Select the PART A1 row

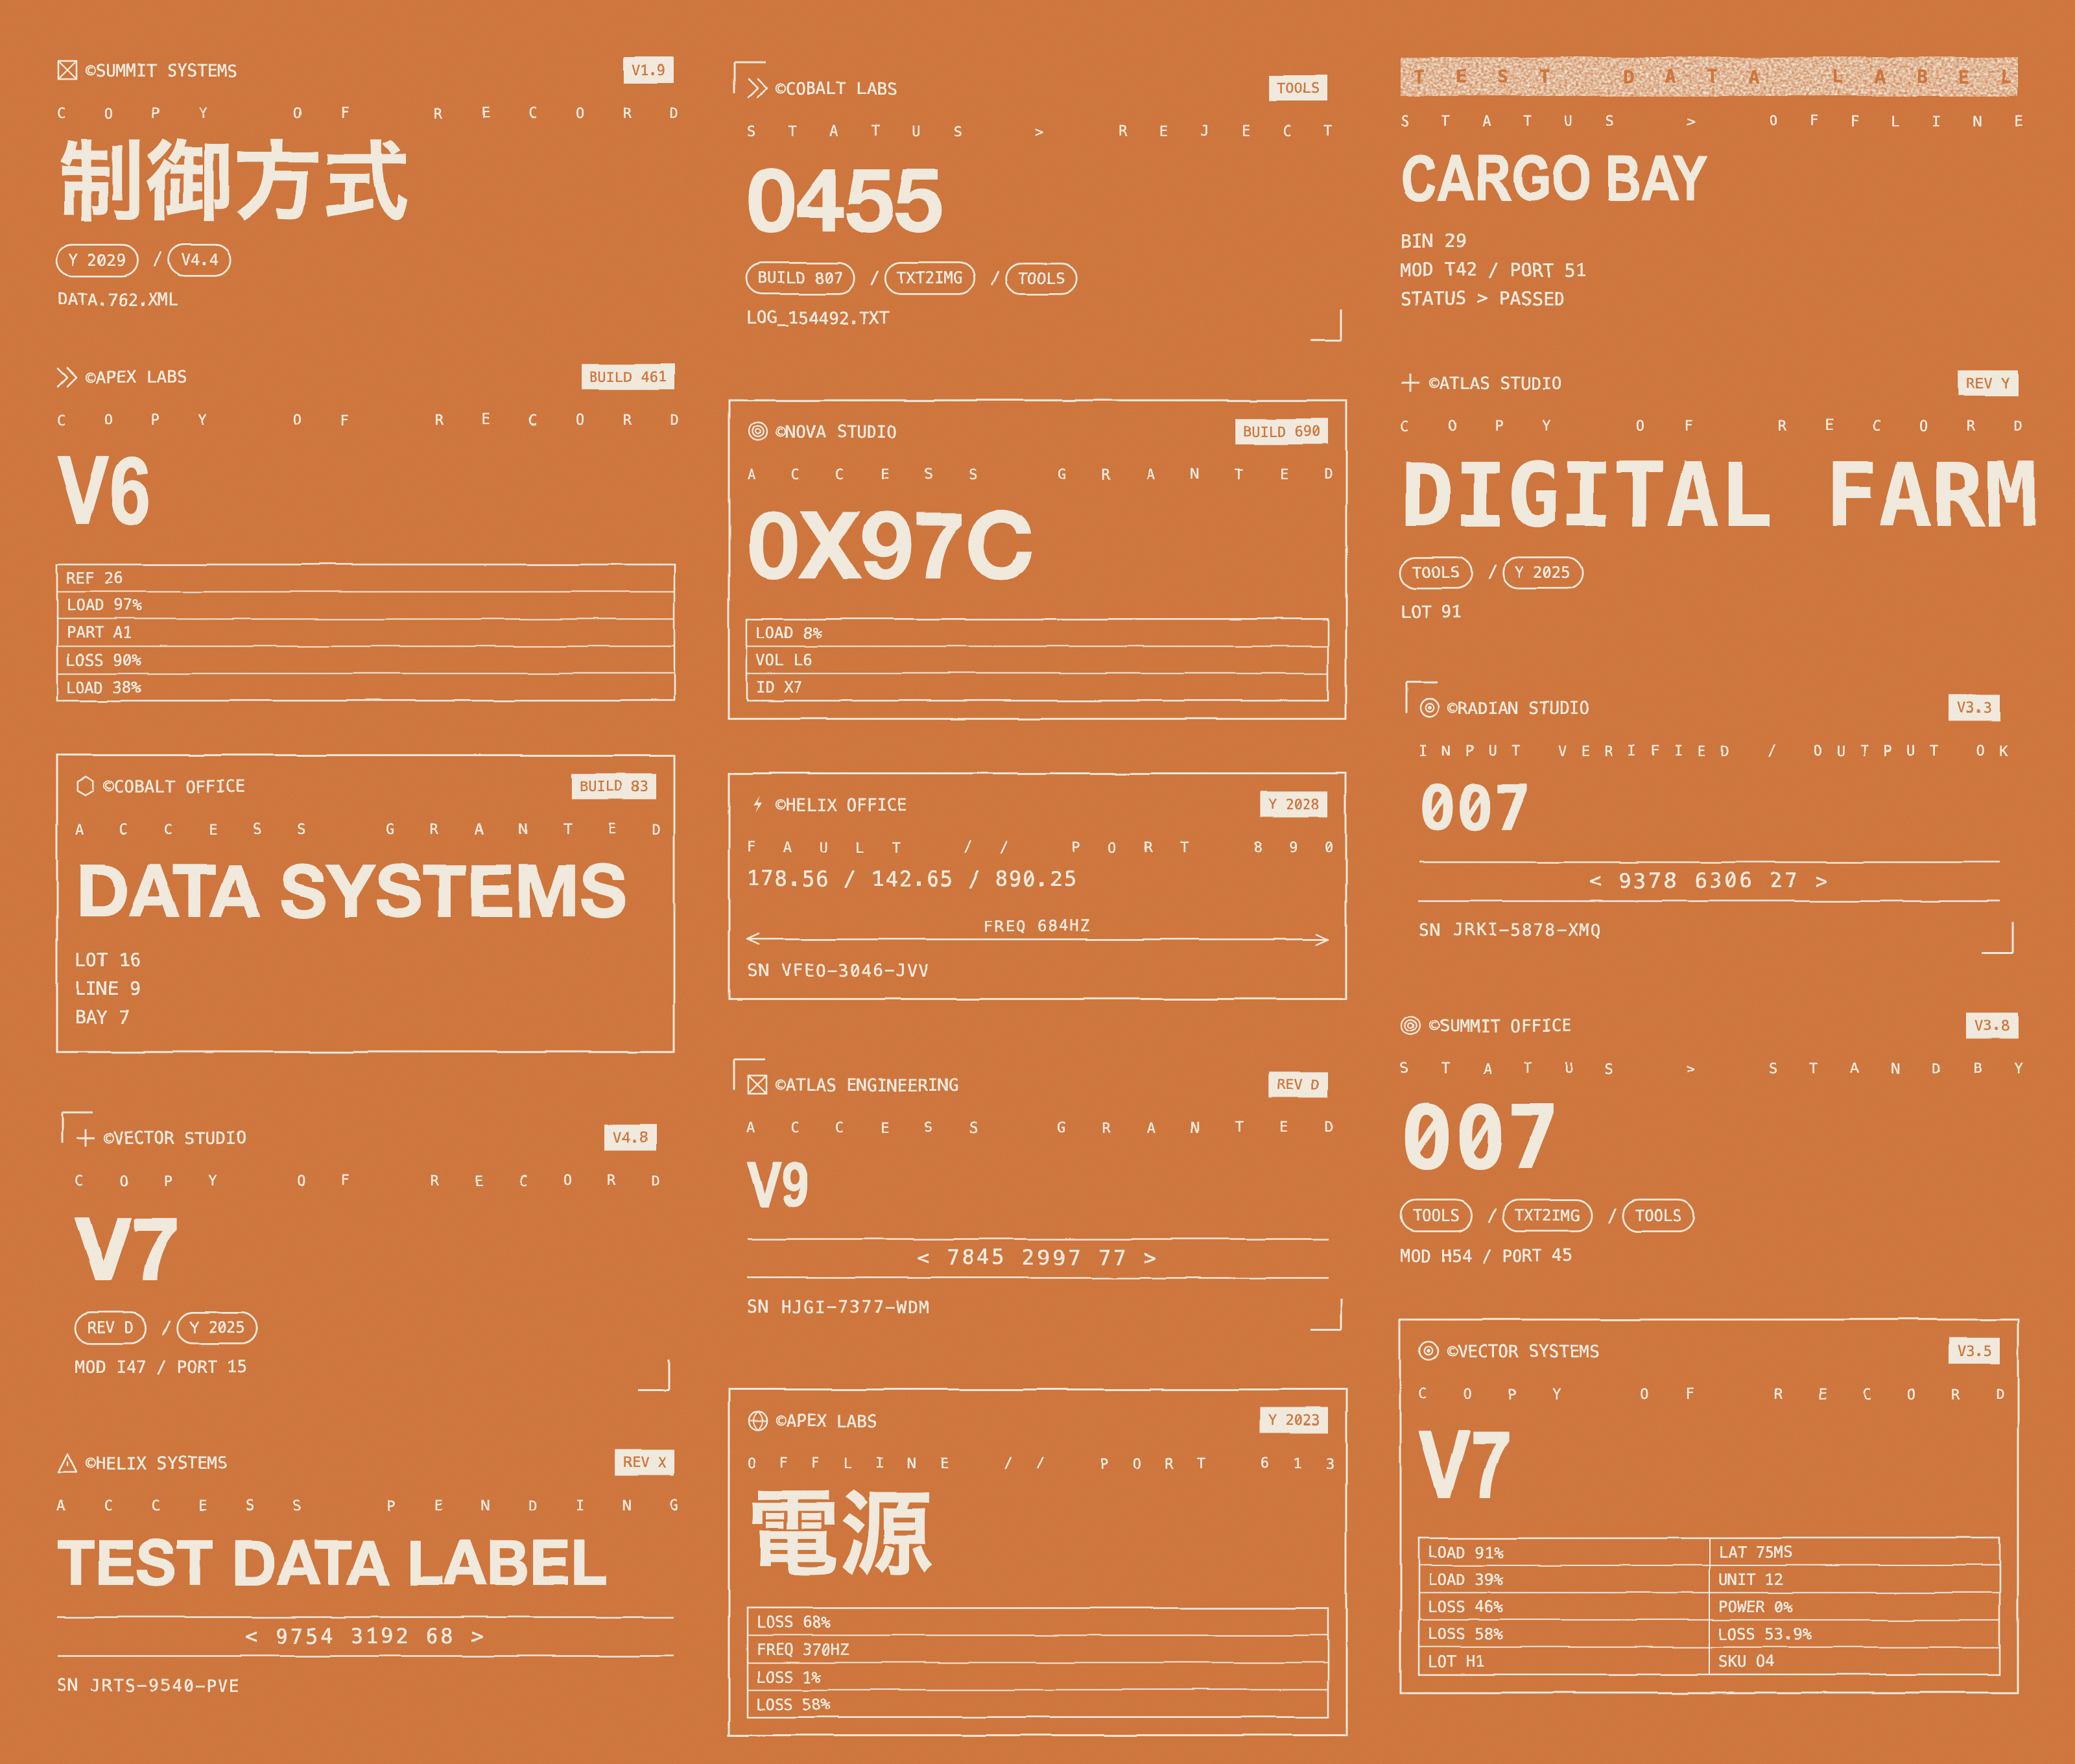point(365,632)
